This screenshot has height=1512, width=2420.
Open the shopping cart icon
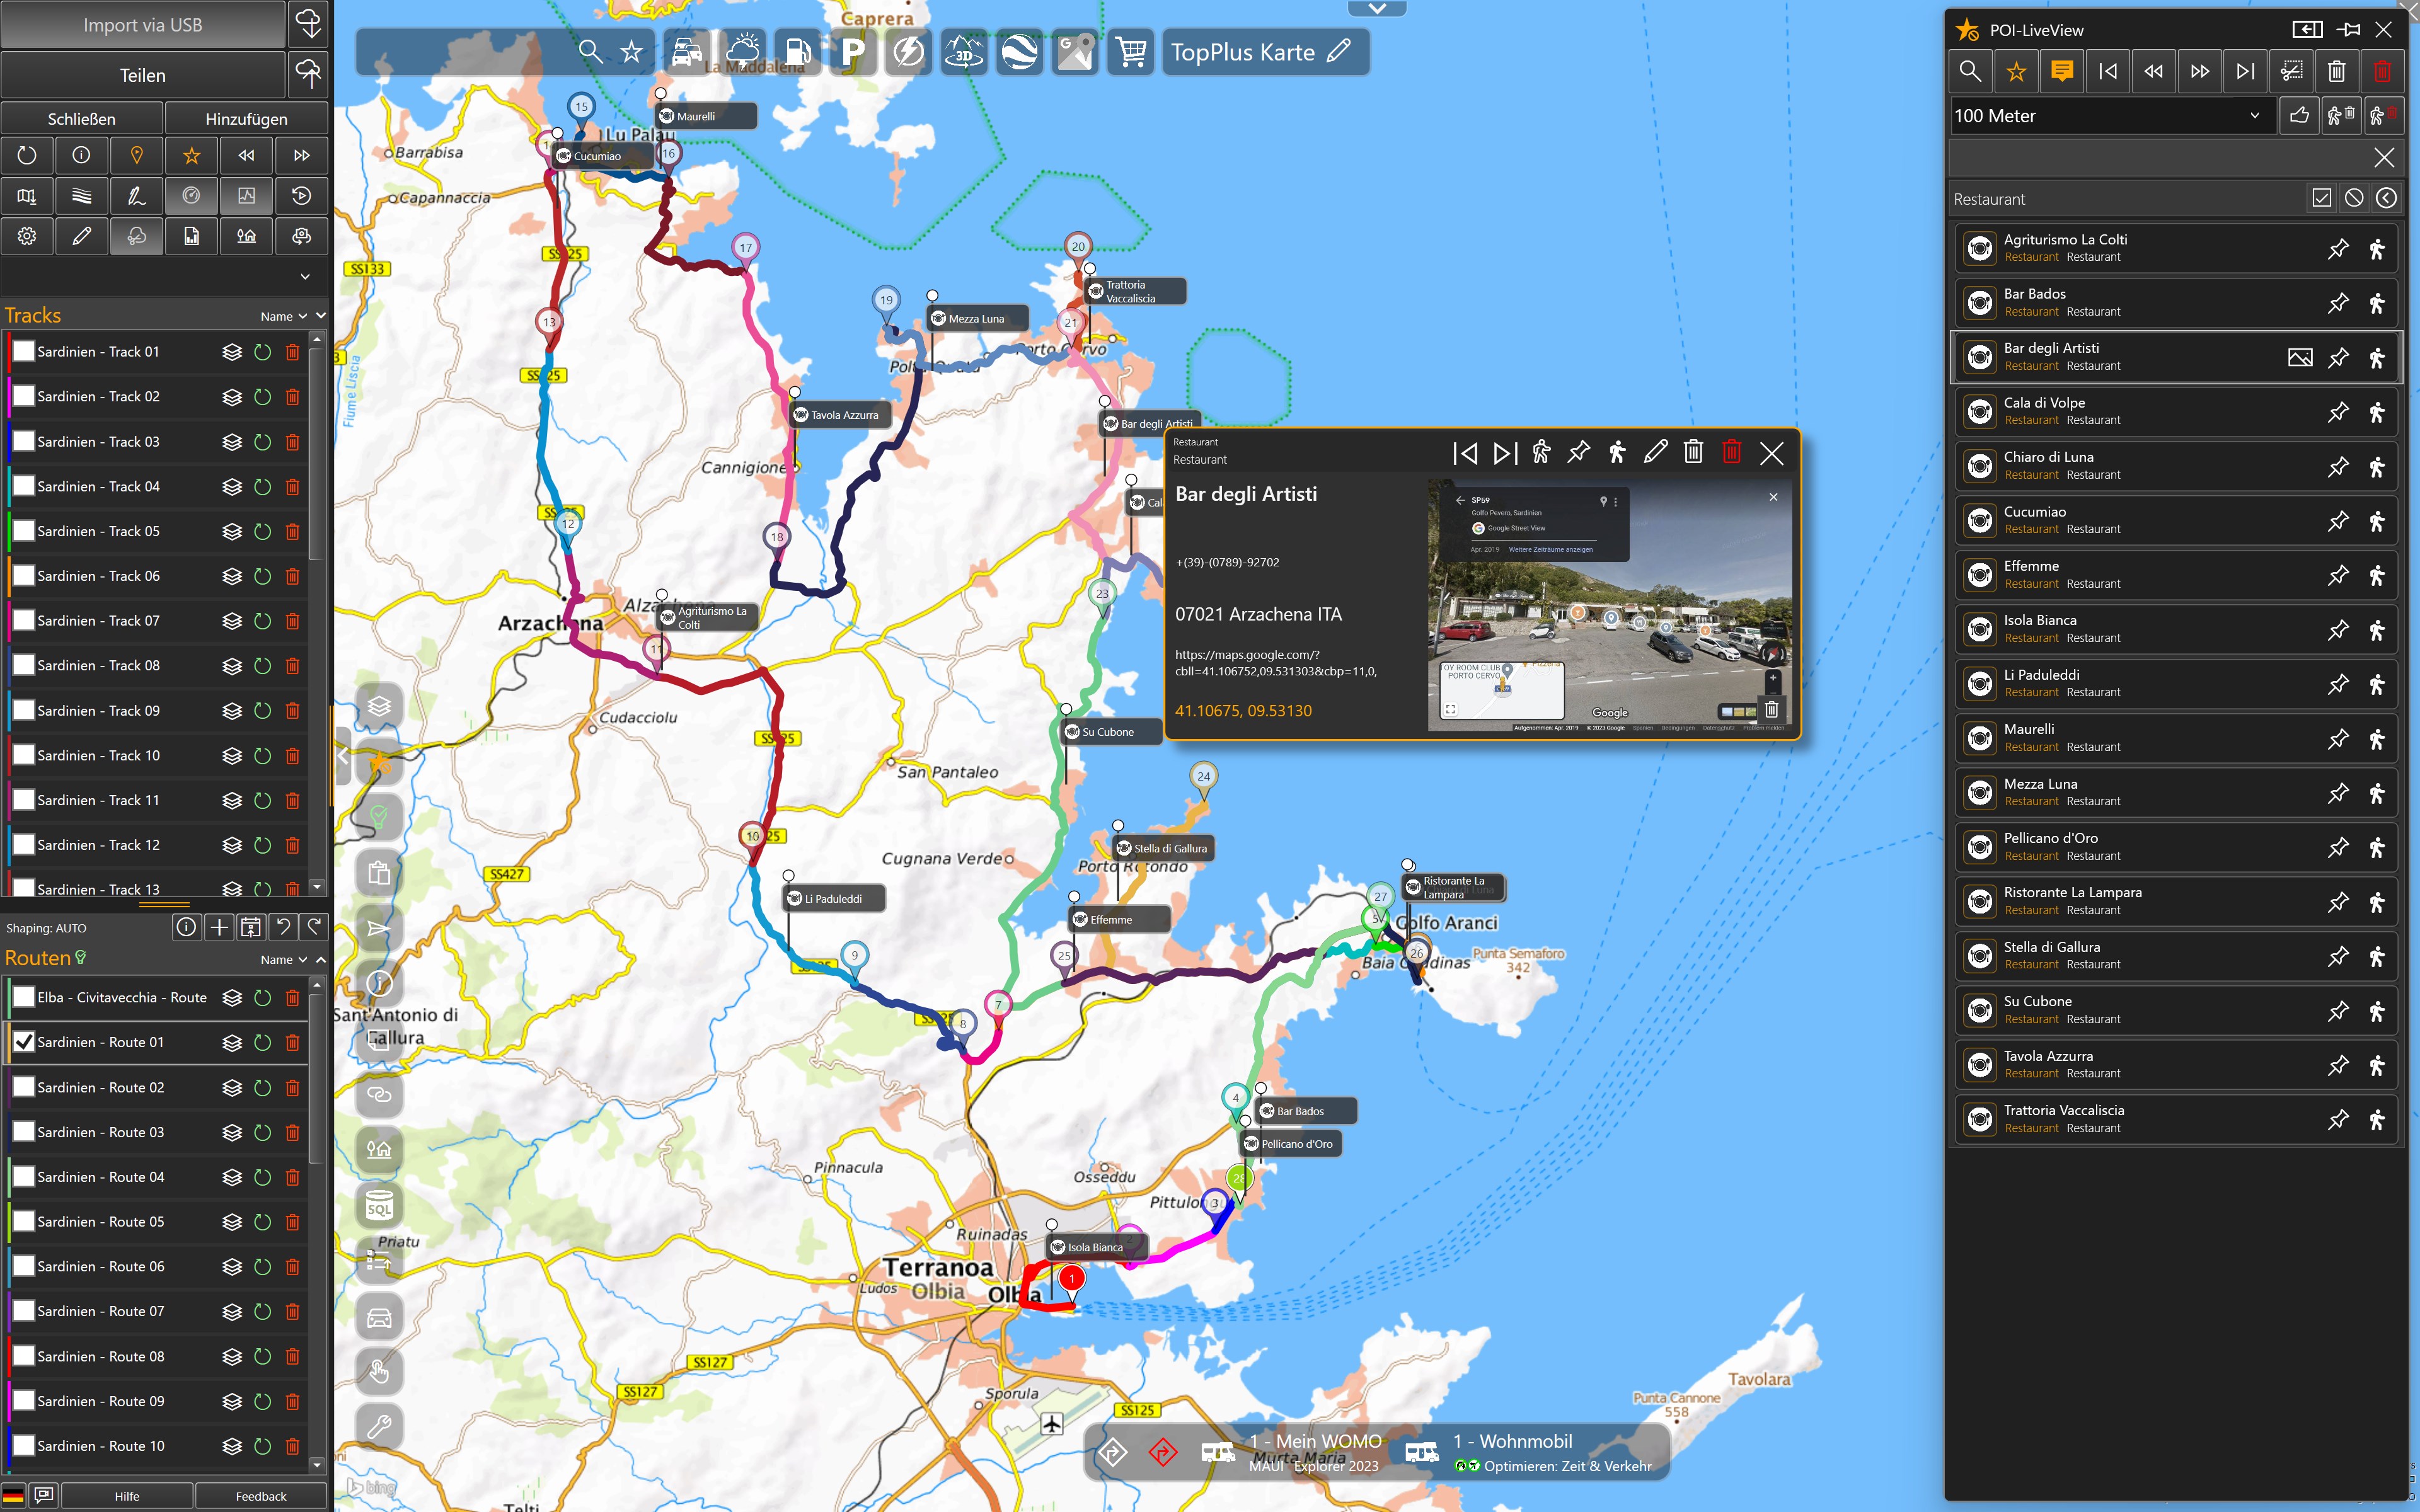coord(1131,52)
